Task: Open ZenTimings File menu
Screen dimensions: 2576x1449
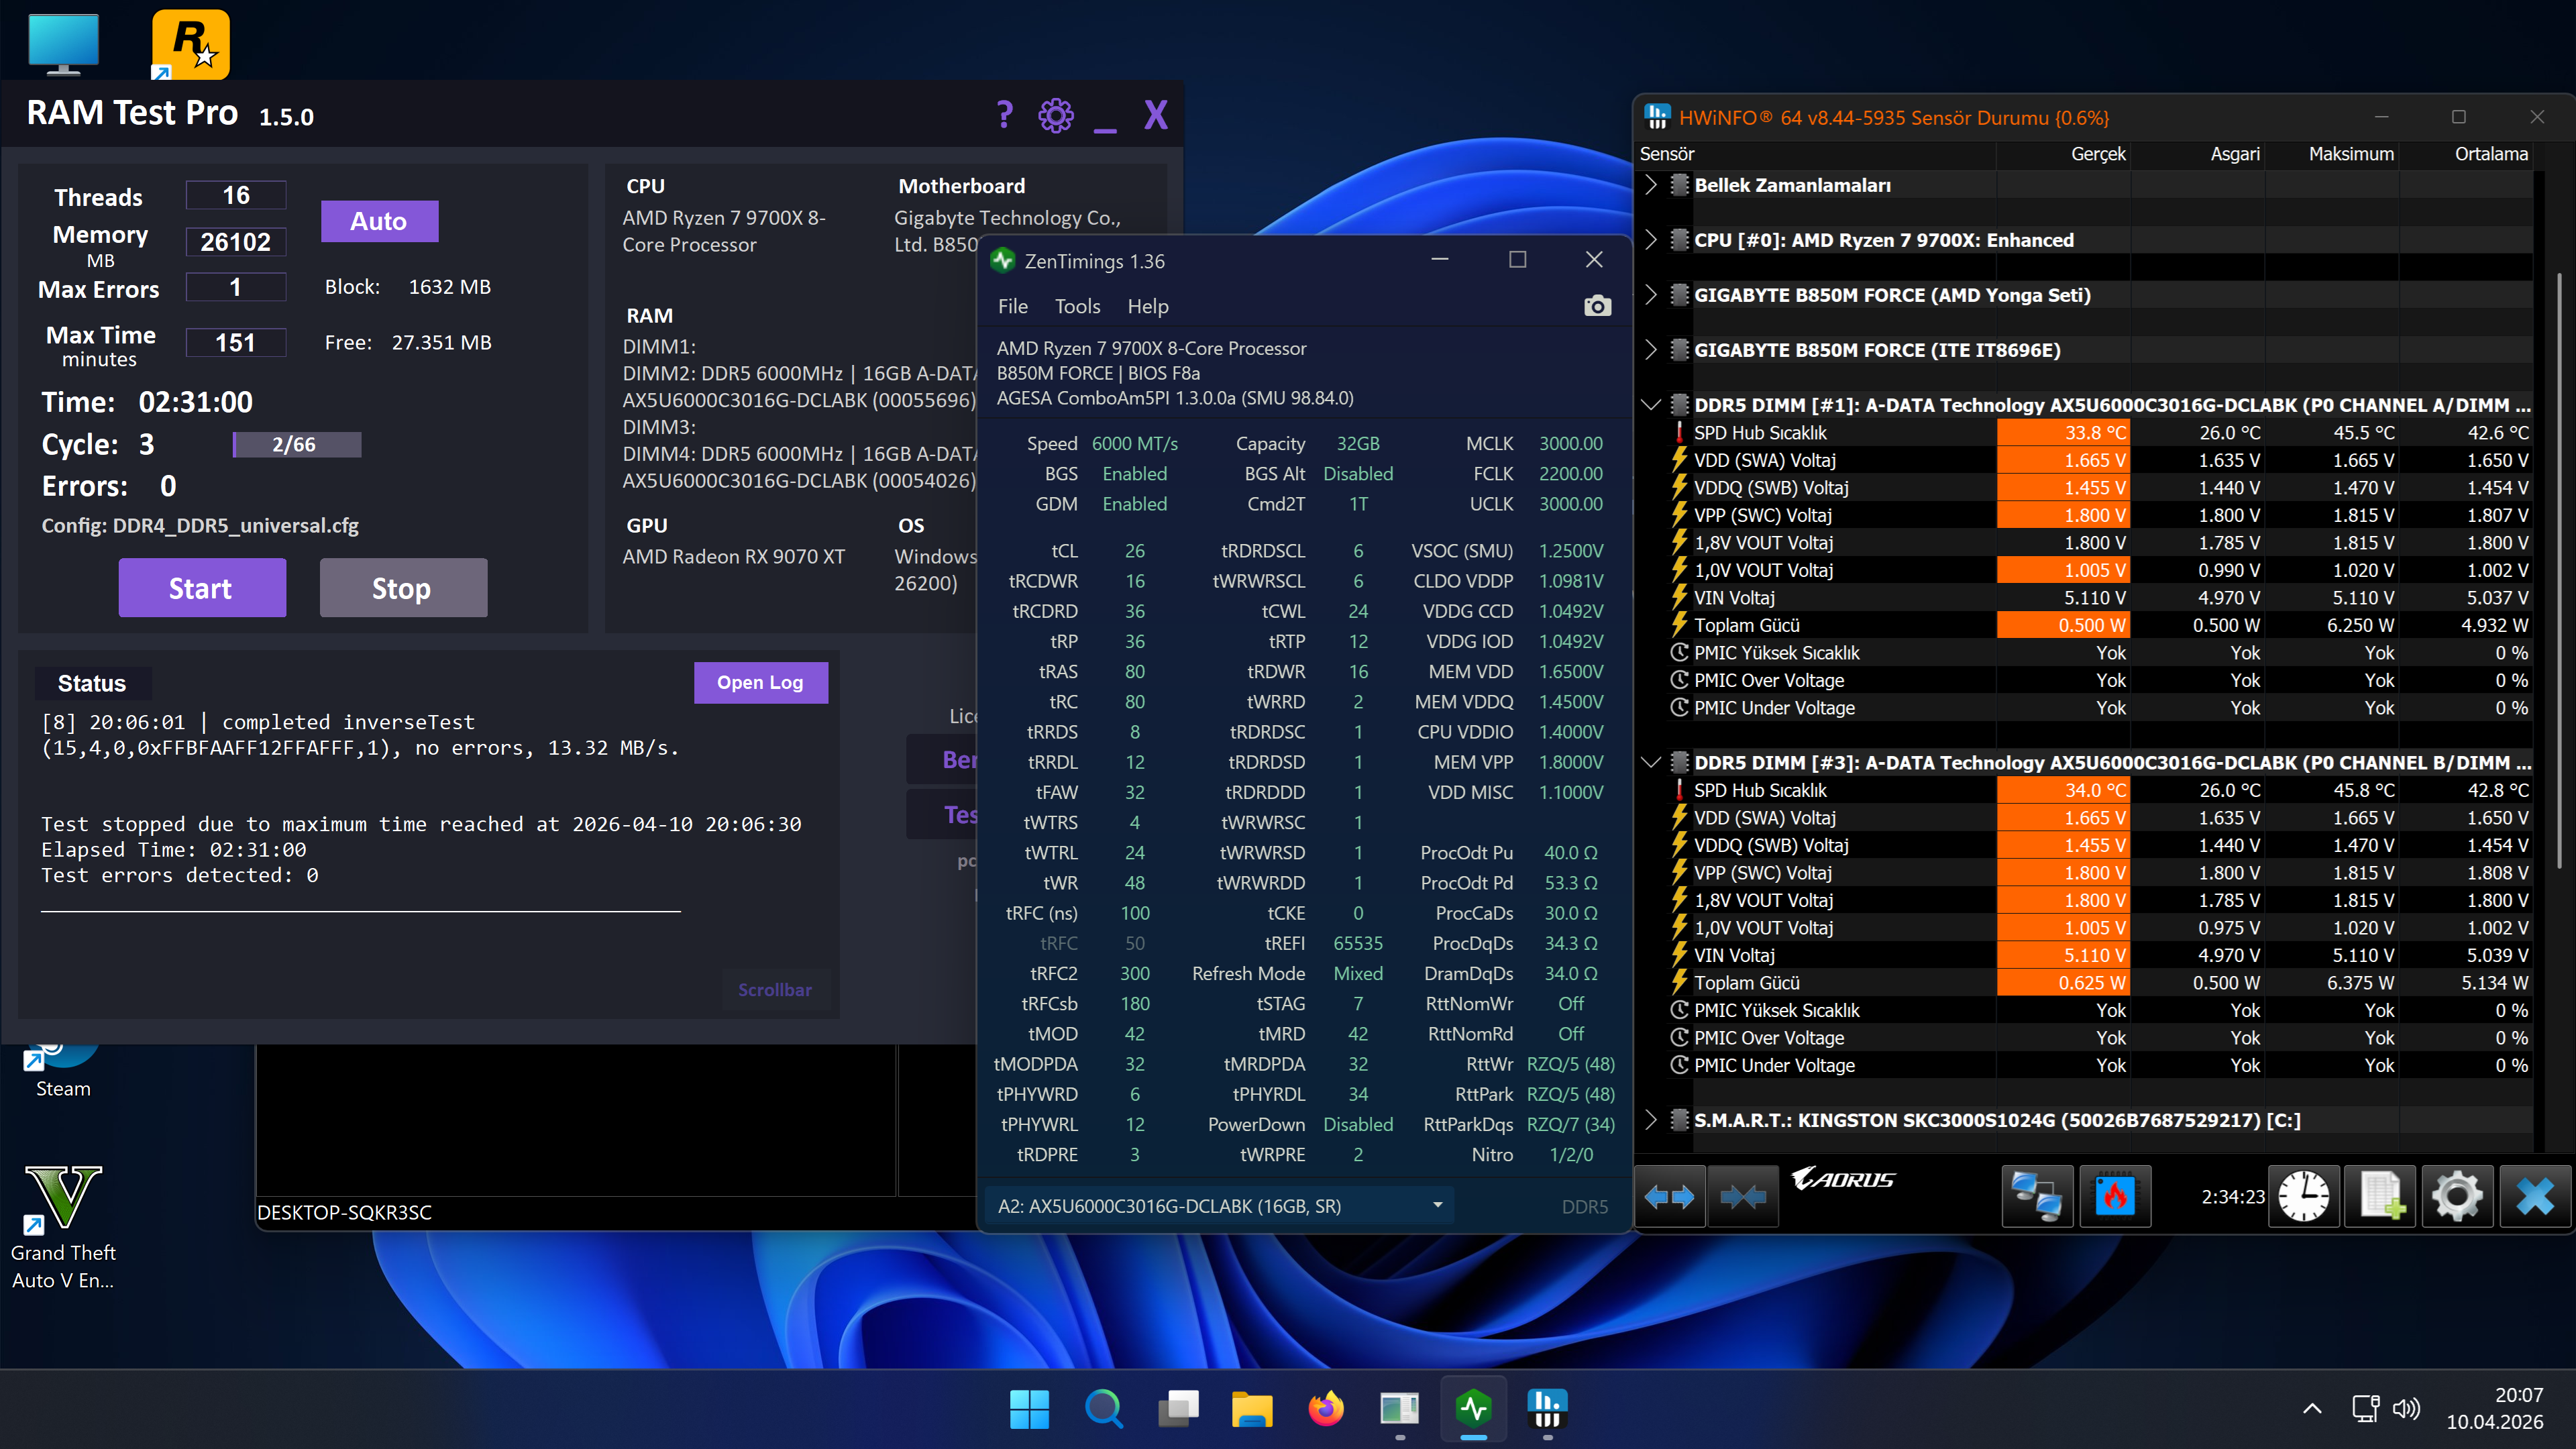Action: pos(1012,306)
